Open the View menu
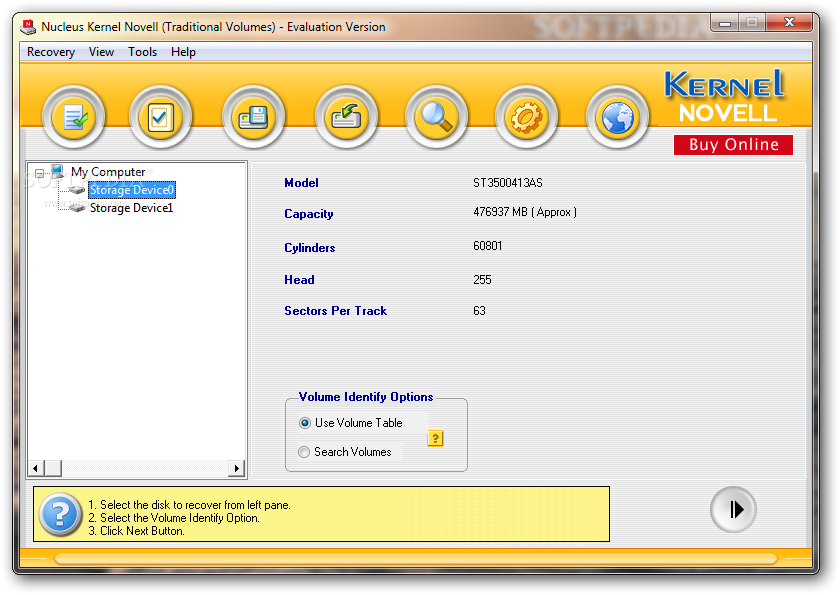840x595 pixels. tap(101, 52)
